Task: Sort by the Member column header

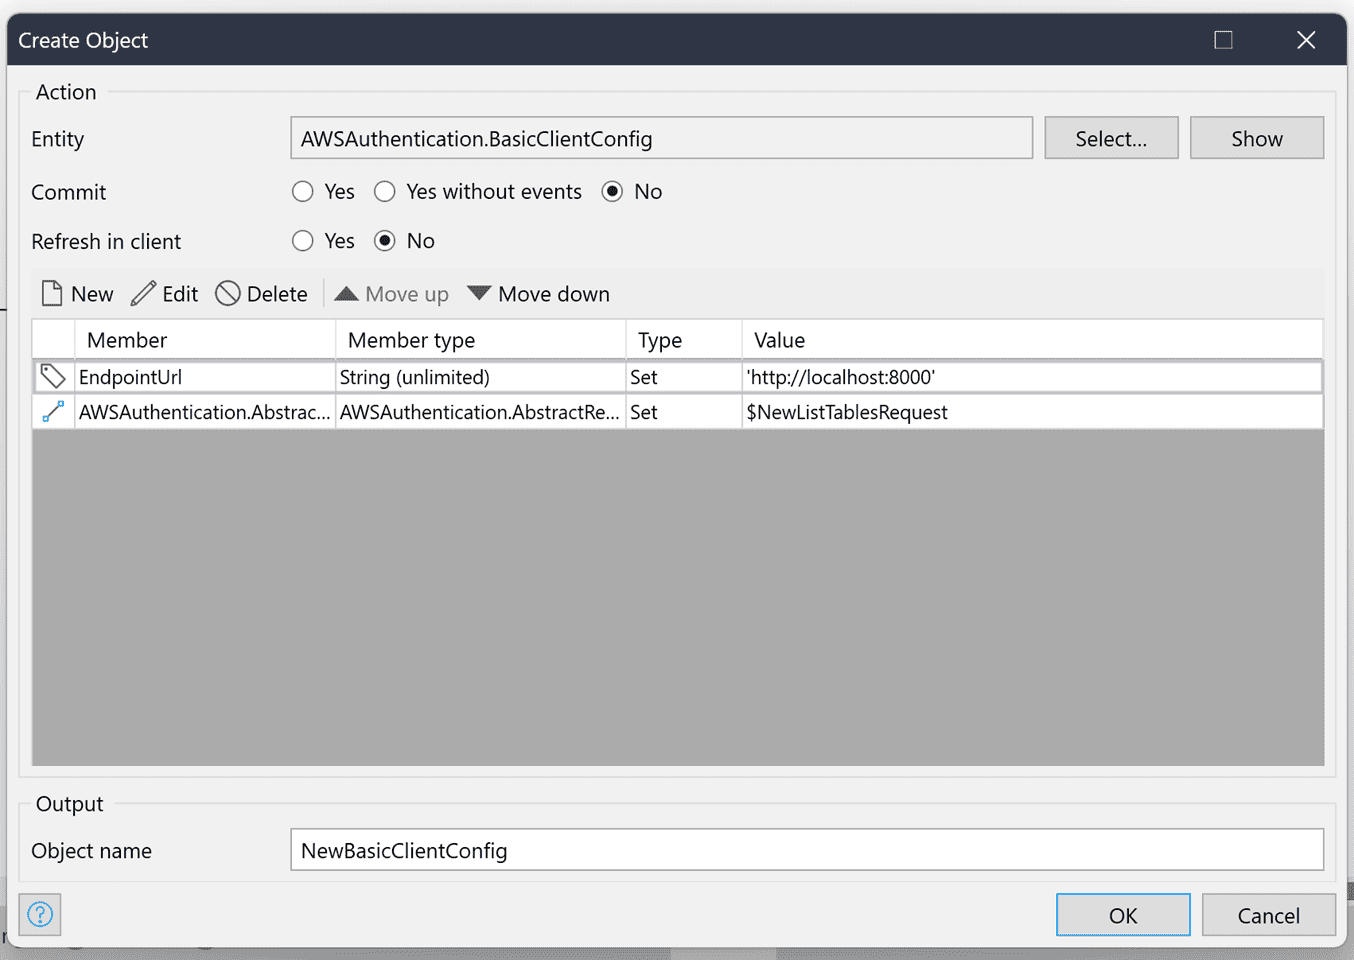Action: [205, 340]
